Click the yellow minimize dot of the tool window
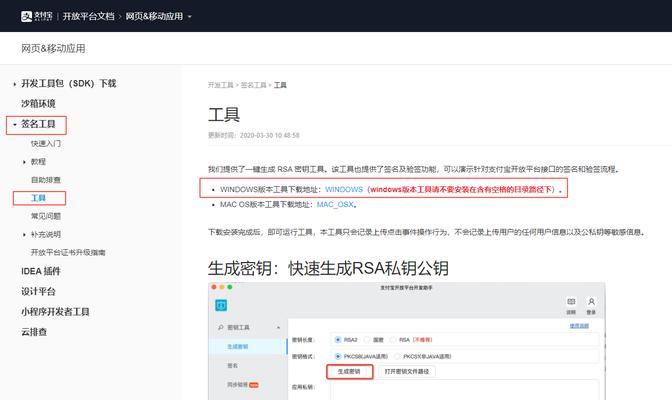The width and height of the screenshot is (672, 400). coord(222,287)
